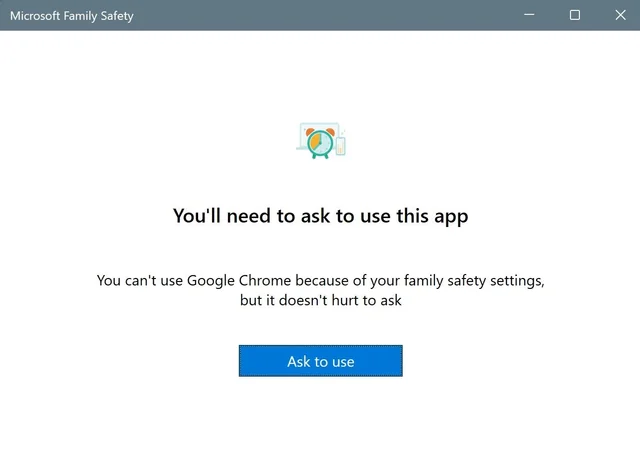Minimize the Microsoft Family Safety window

click(529, 15)
